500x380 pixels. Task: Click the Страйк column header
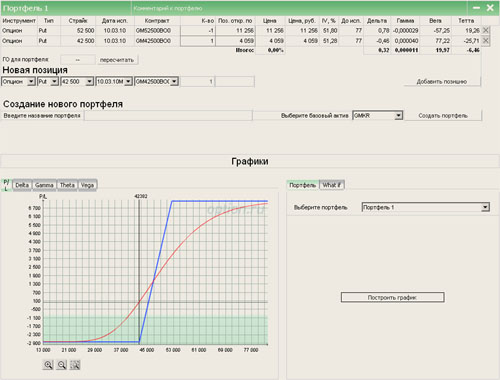click(x=78, y=21)
